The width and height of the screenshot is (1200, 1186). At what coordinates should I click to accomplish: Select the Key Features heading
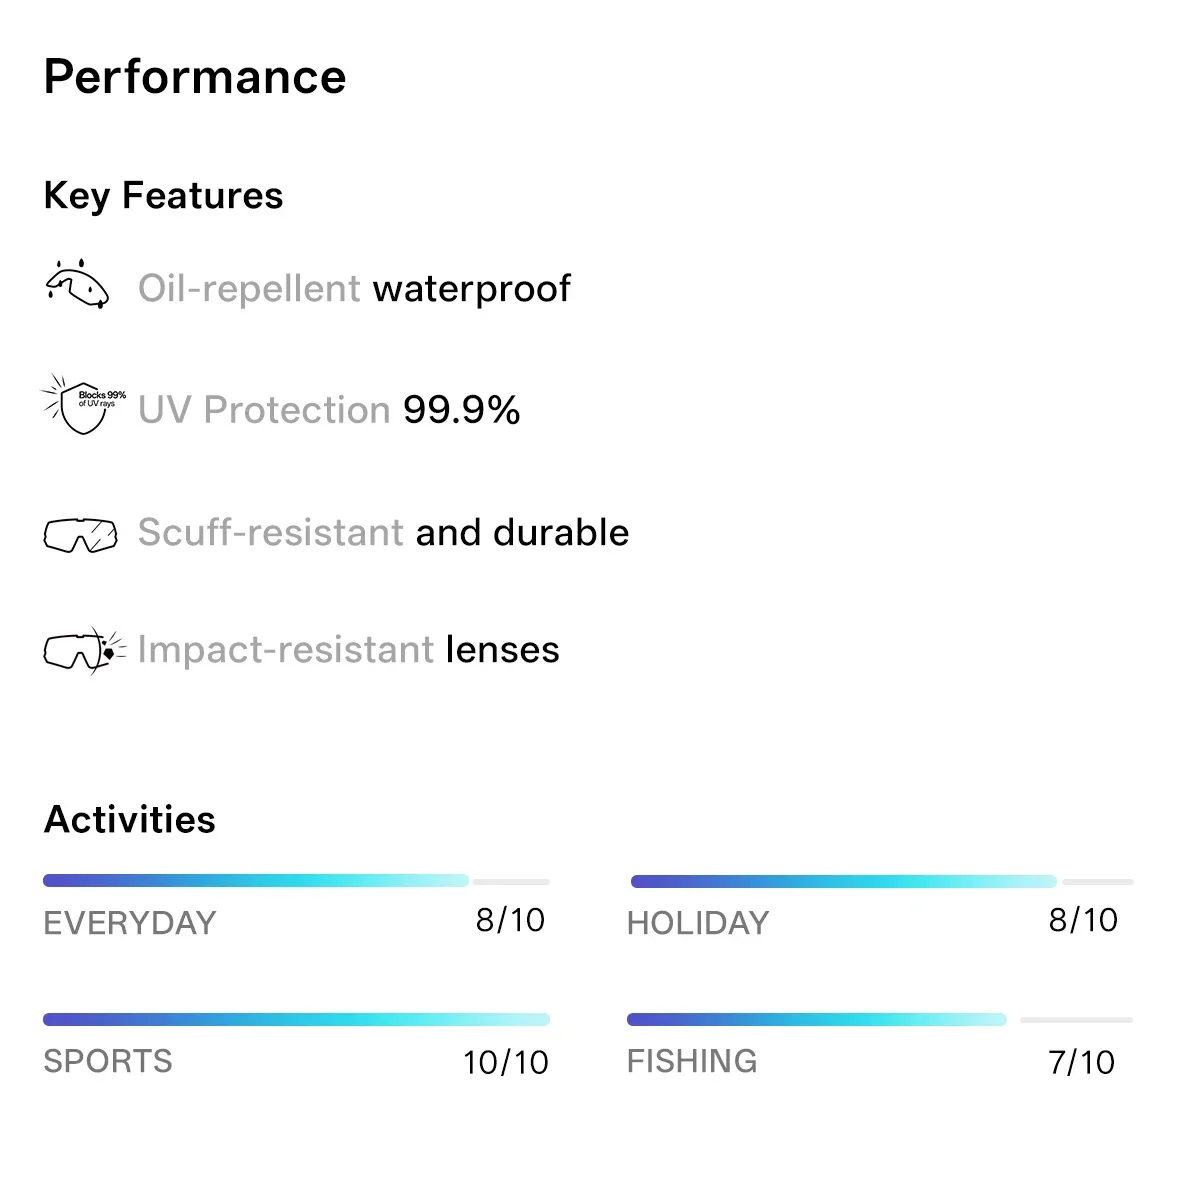(x=164, y=196)
